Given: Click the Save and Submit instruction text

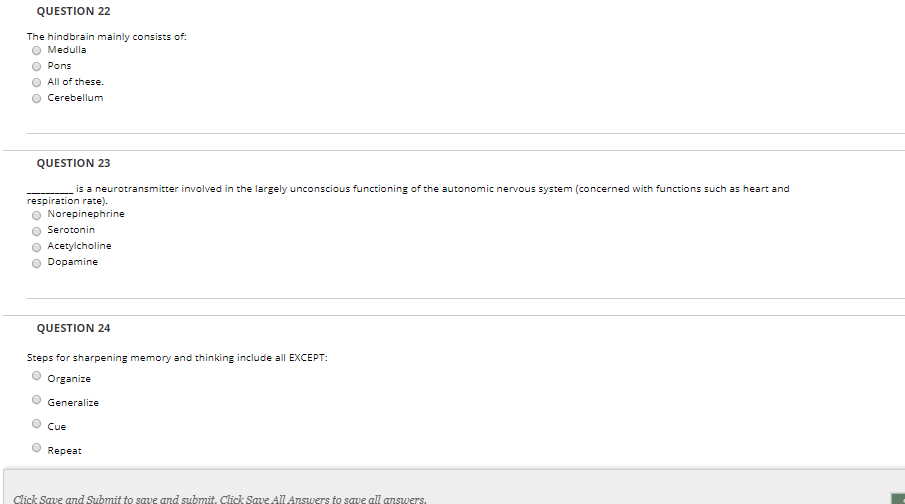Looking at the screenshot, I should tap(220, 499).
